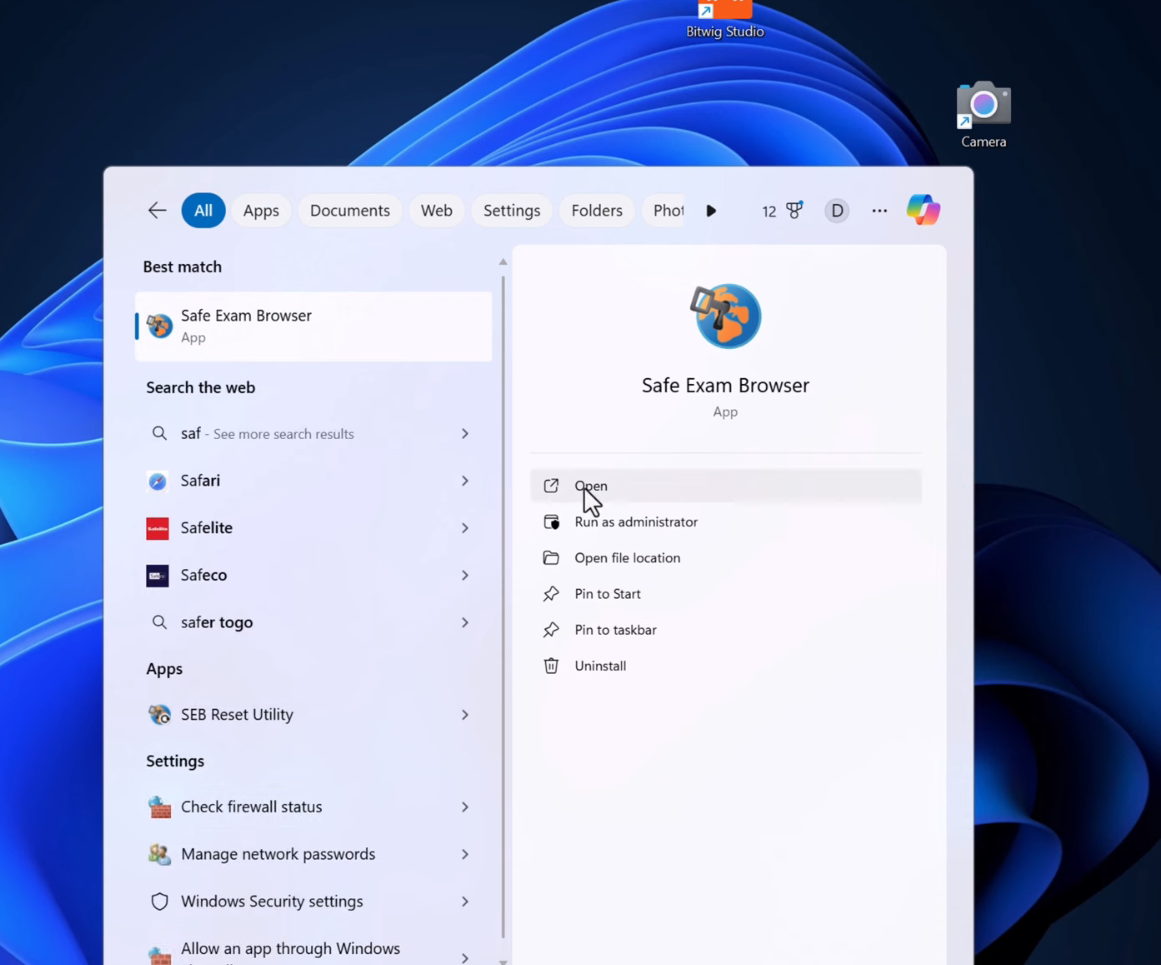Click the Pin to Start pin icon
Viewport: 1161px width, 965px height.
551,594
